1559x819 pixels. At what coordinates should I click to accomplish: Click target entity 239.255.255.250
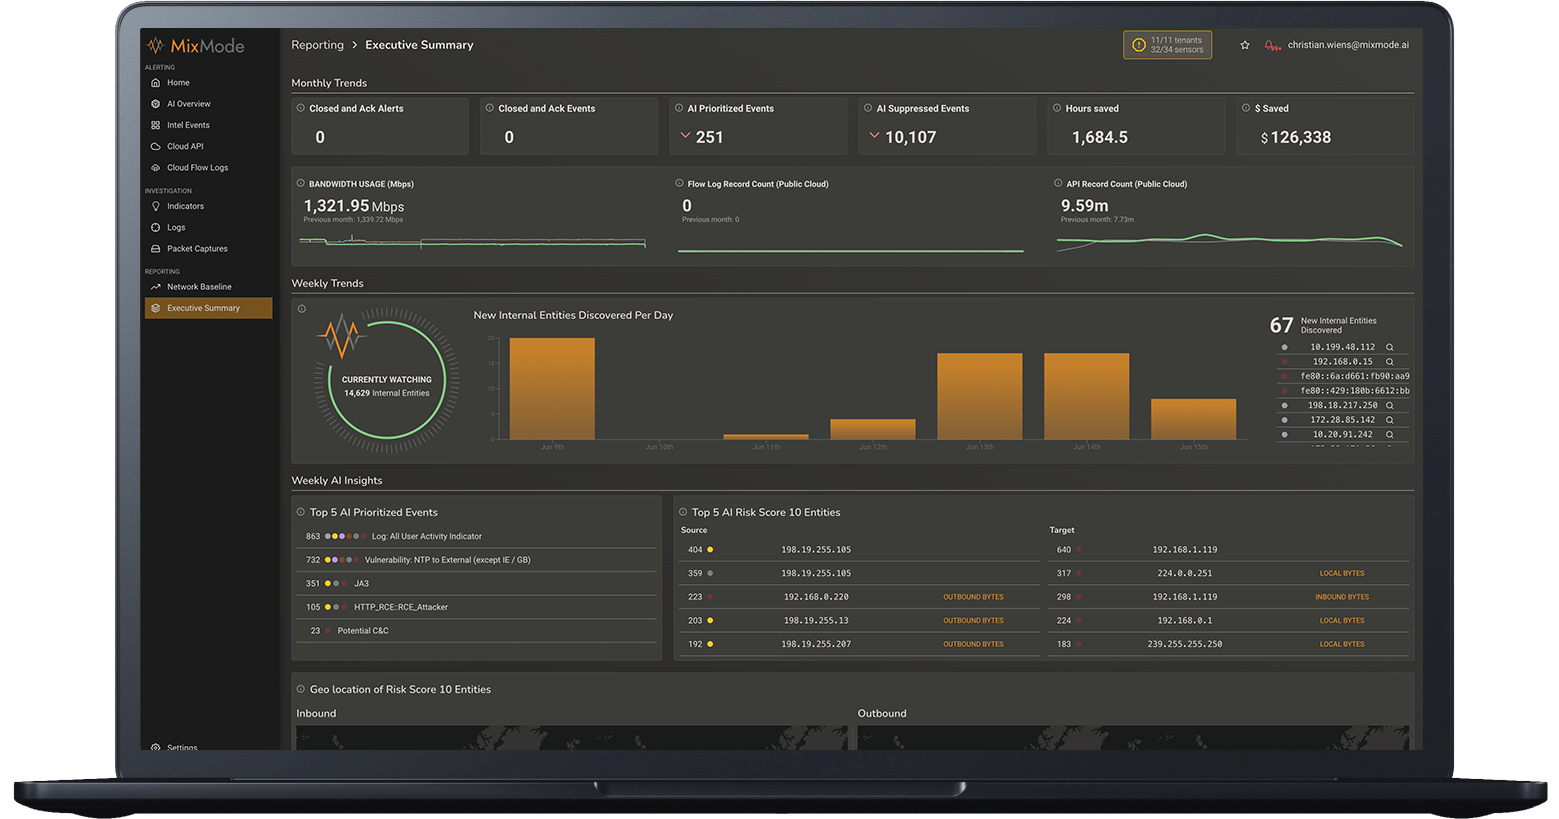1184,644
